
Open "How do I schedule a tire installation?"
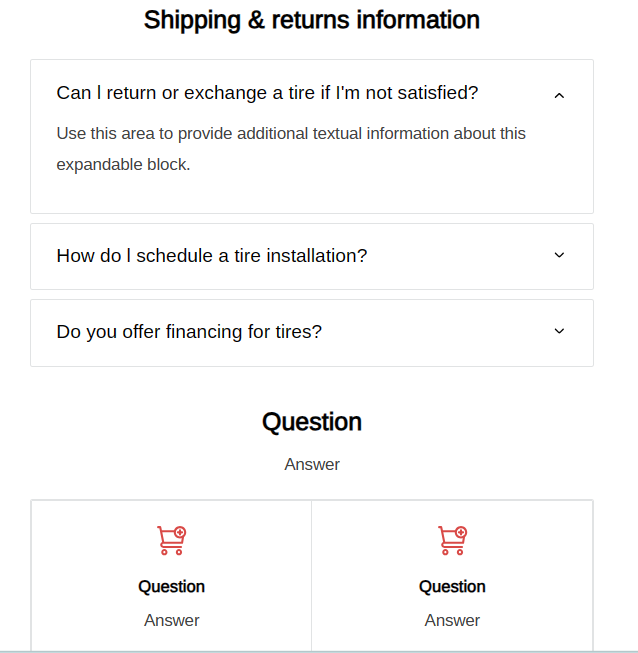point(212,256)
